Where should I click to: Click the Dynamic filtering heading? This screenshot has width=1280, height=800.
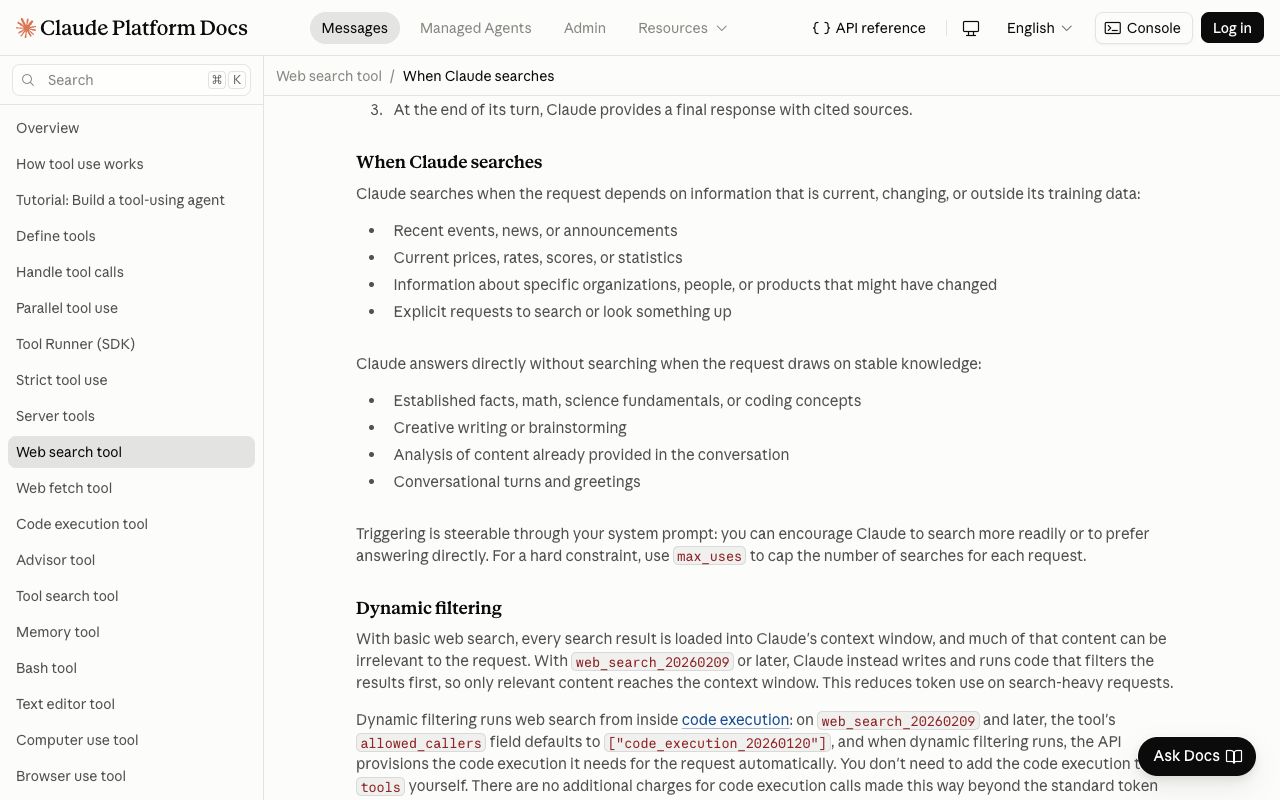click(x=429, y=608)
